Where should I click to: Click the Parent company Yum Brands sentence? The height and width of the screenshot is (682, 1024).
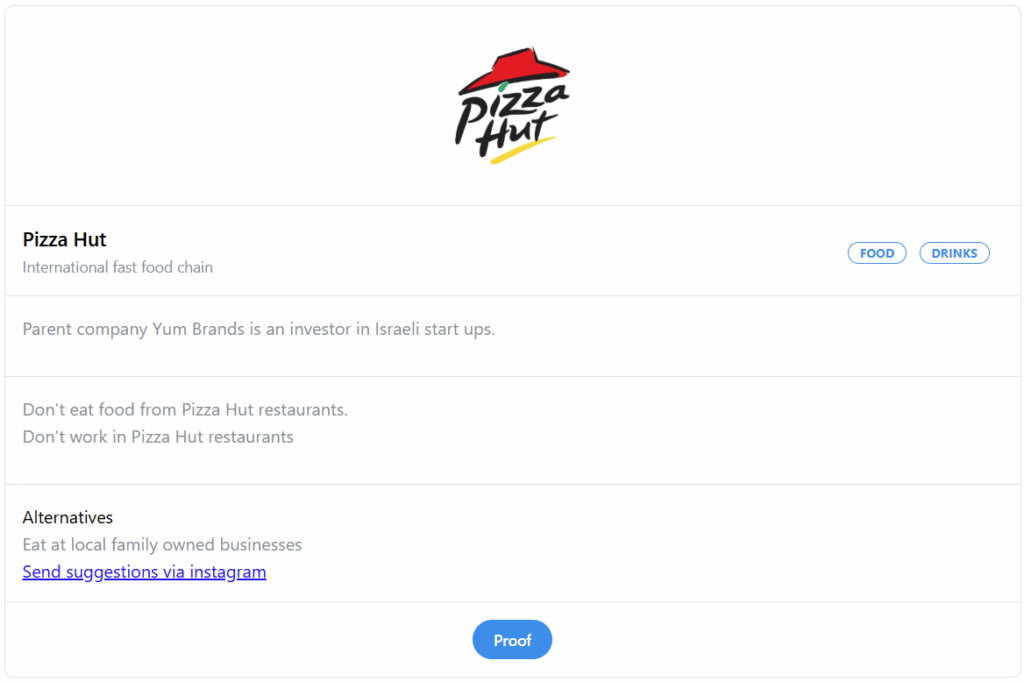[x=259, y=329]
